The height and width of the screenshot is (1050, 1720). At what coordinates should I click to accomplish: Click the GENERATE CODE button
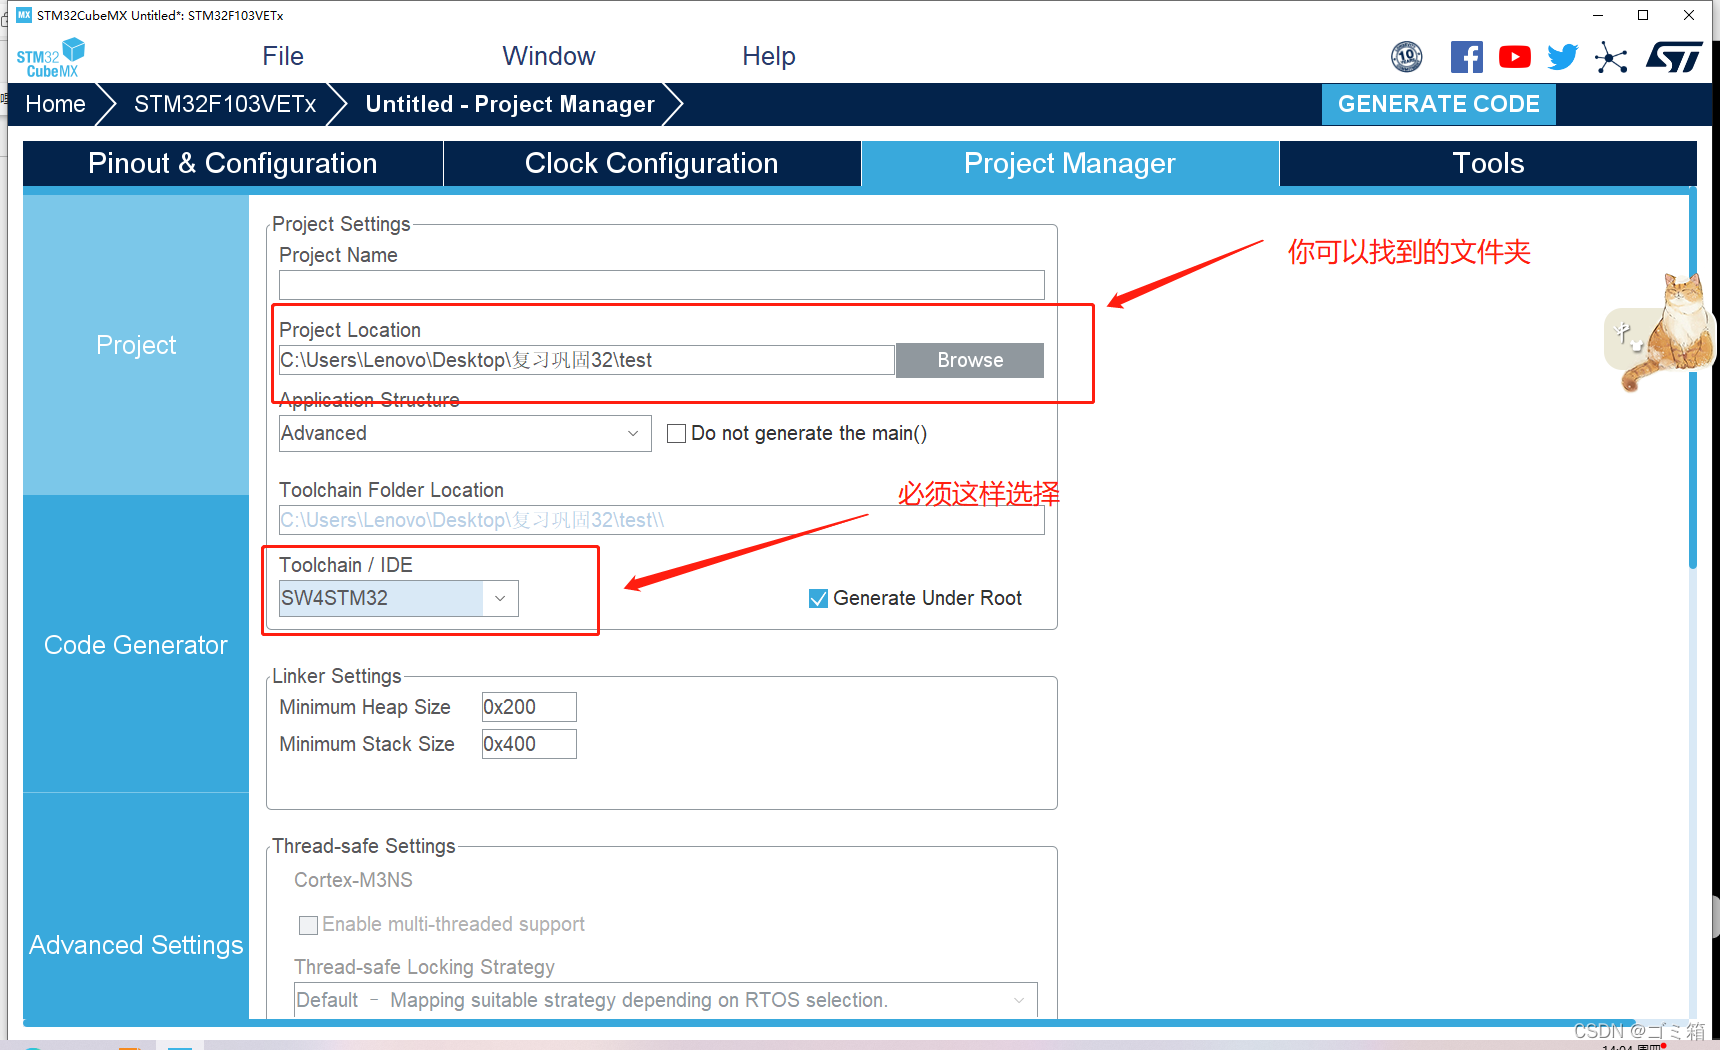coord(1438,104)
